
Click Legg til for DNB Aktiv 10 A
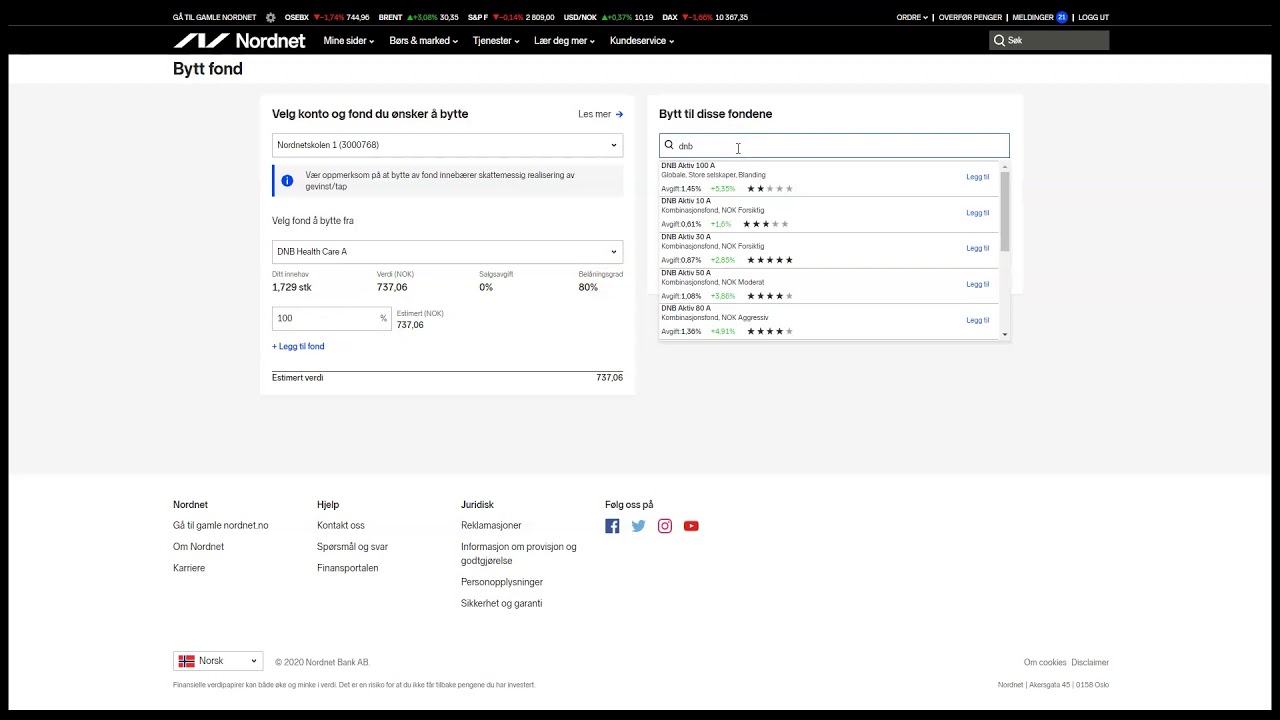point(977,213)
